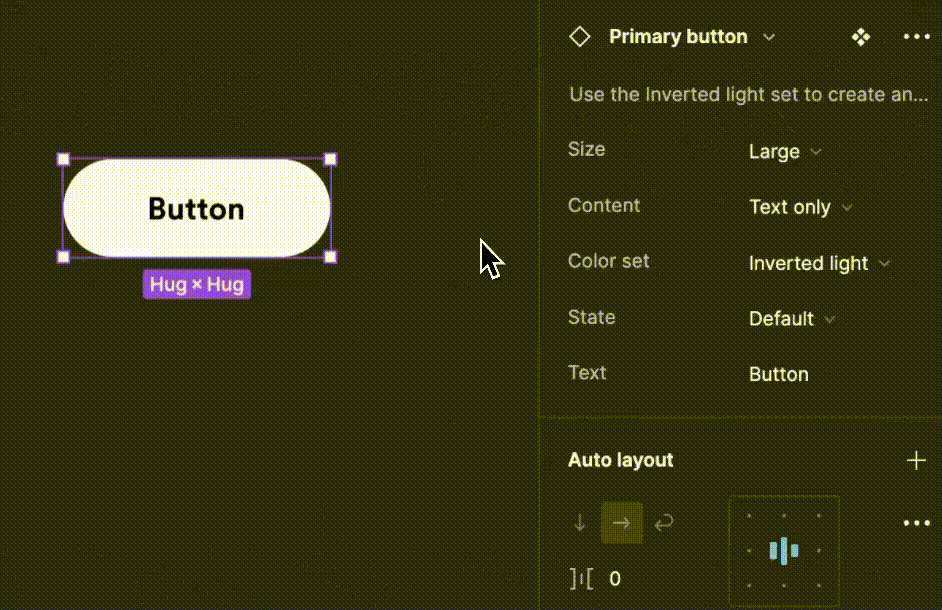Click the State property label
This screenshot has width=942, height=610.
tap(591, 317)
